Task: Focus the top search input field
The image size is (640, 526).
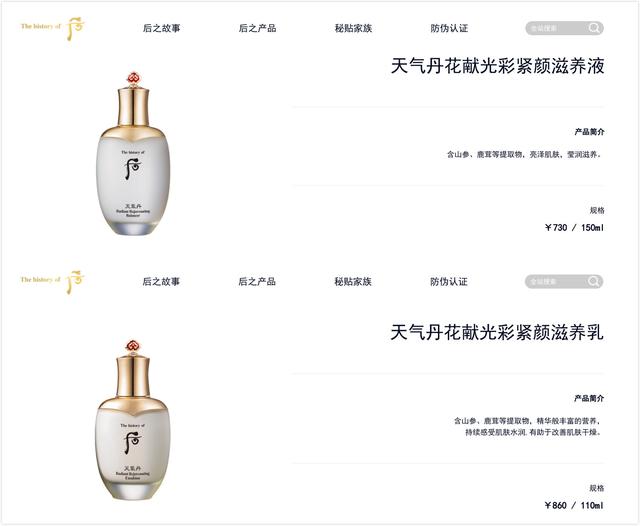Action: (x=557, y=28)
